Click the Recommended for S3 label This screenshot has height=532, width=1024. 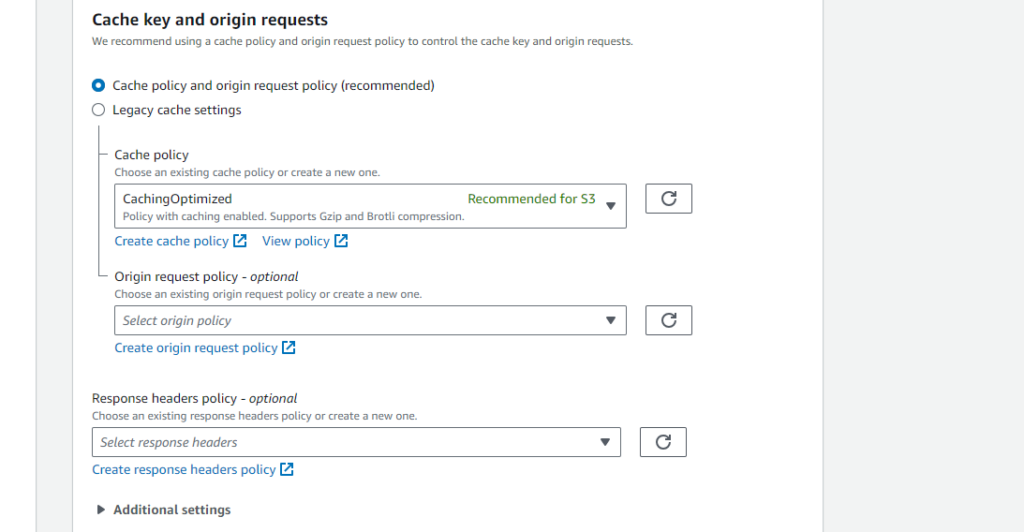click(532, 198)
